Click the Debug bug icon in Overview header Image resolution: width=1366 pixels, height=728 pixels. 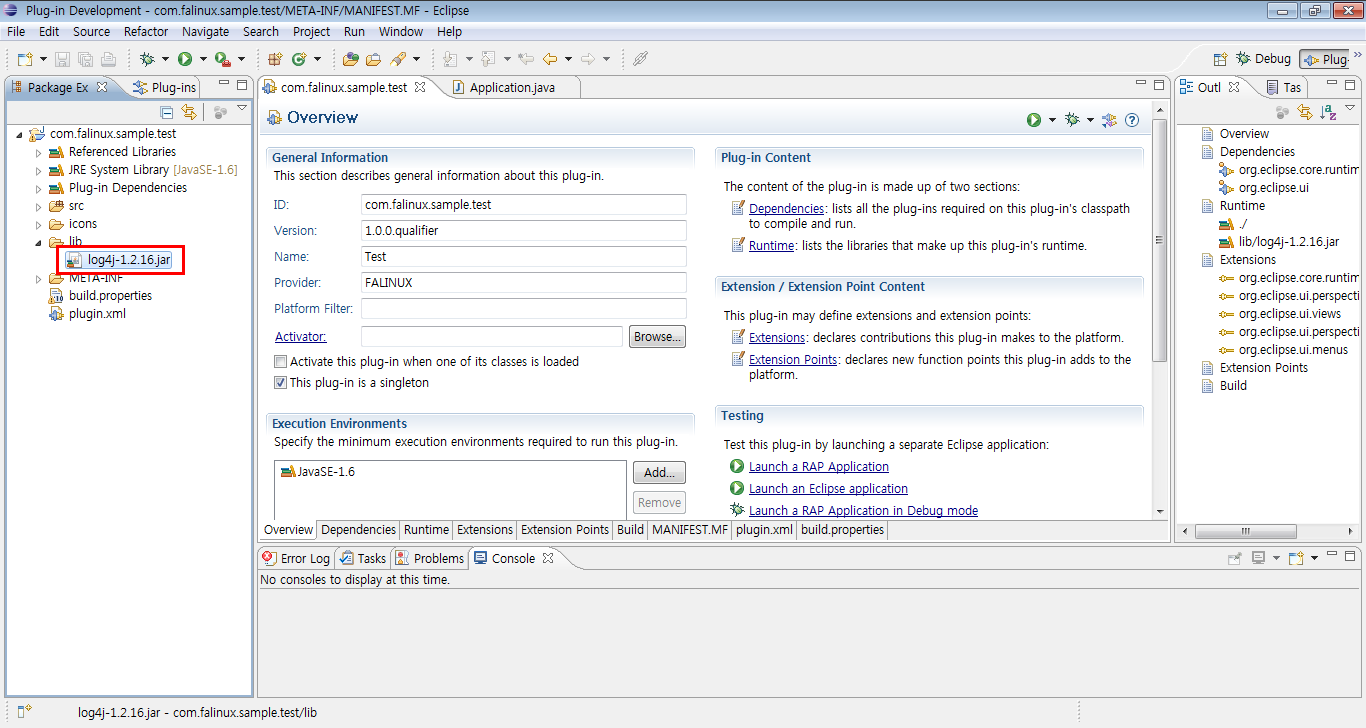tap(1073, 120)
